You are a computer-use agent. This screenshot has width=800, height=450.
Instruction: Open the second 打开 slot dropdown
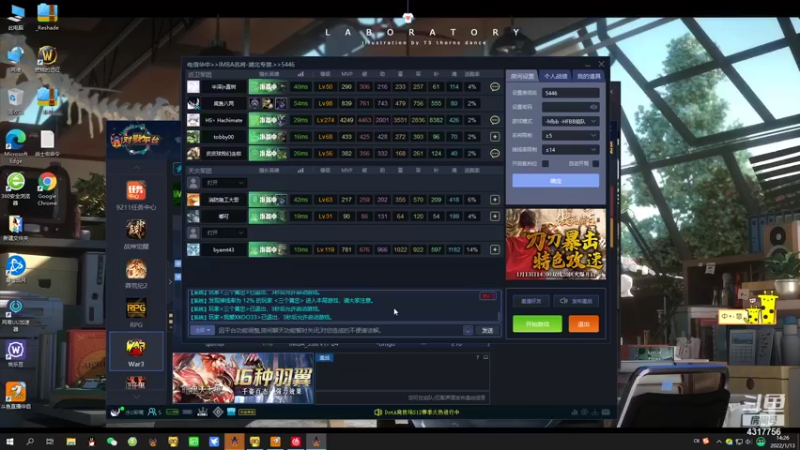click(x=224, y=233)
